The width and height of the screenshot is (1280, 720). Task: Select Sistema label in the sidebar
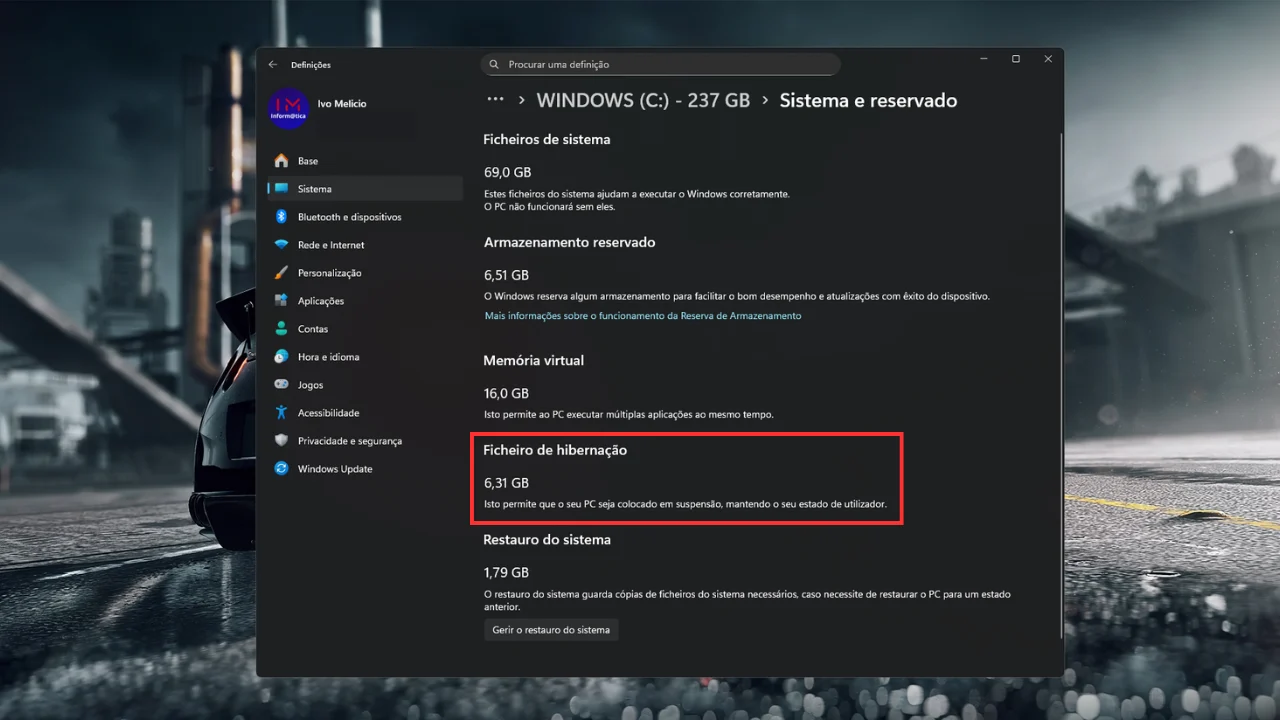[x=315, y=189]
